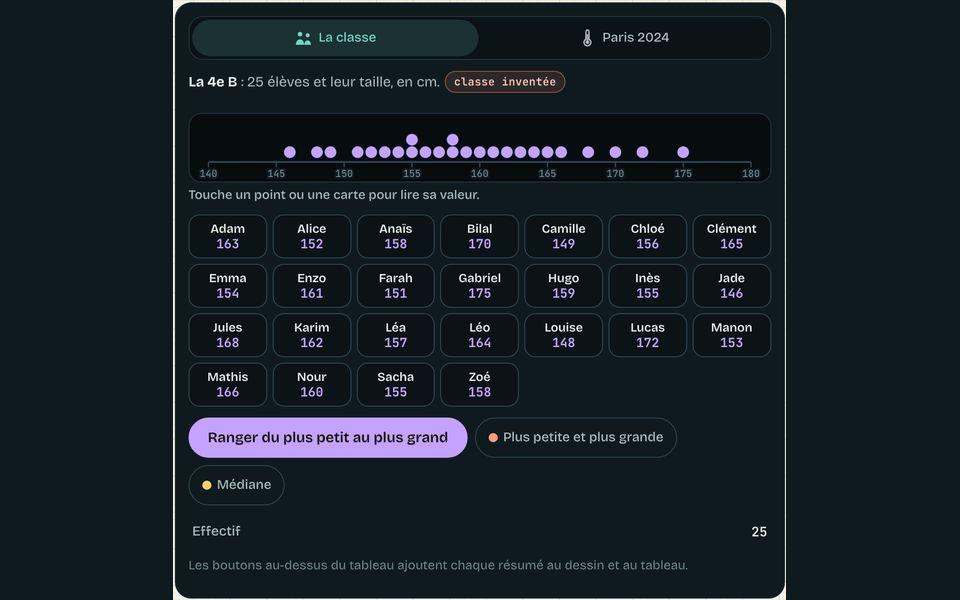Image resolution: width=960 pixels, height=600 pixels.
Task: Tap the Jules card
Action: point(228,336)
